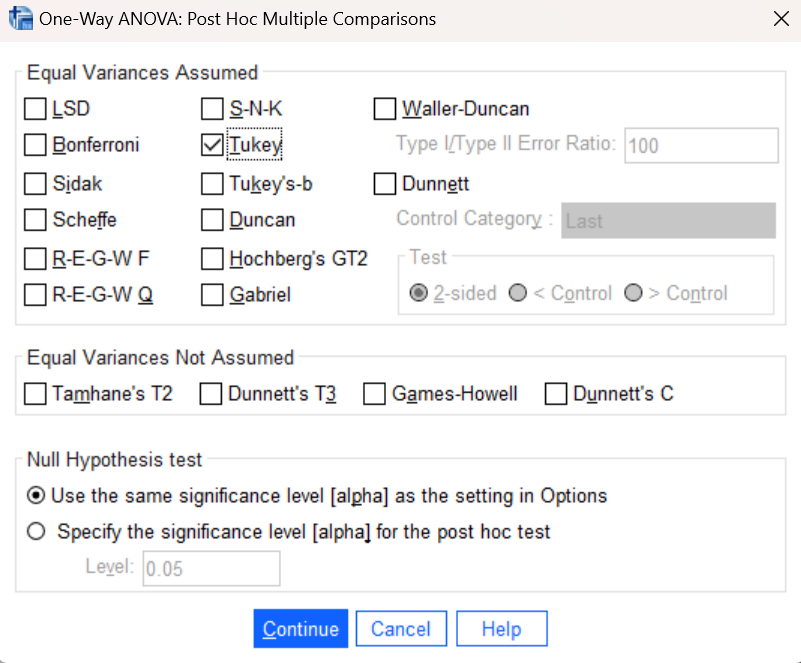This screenshot has height=663, width=801.
Task: Toggle the S-N-K checkbox
Action: click(x=212, y=109)
